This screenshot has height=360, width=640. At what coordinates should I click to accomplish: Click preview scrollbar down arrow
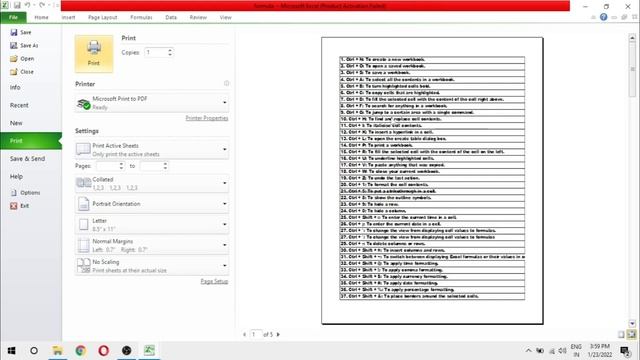pos(632,324)
